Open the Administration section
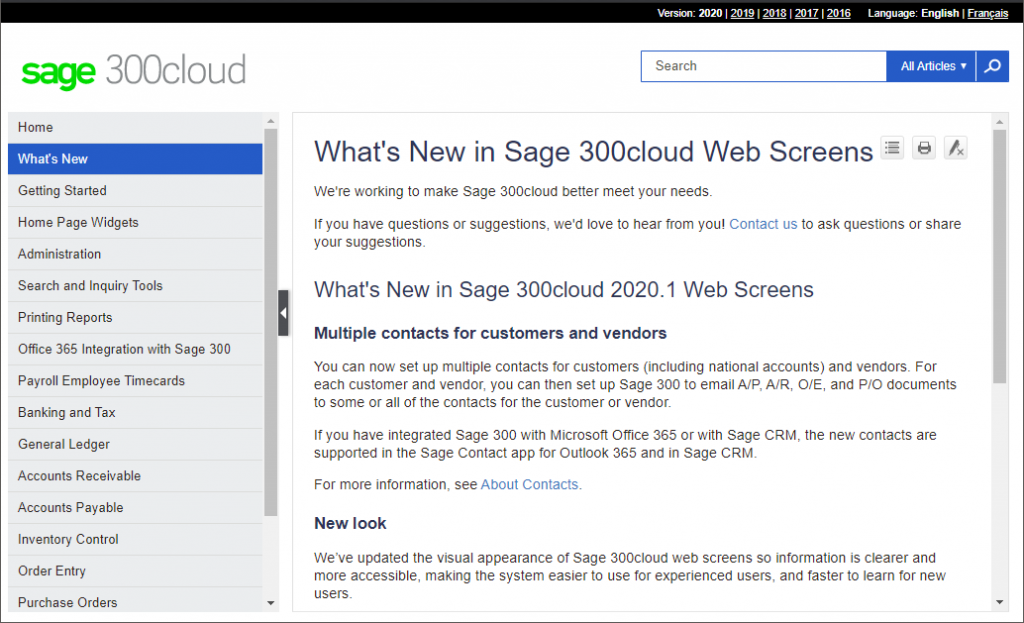This screenshot has height=623, width=1024. pyautogui.click(x=135, y=254)
